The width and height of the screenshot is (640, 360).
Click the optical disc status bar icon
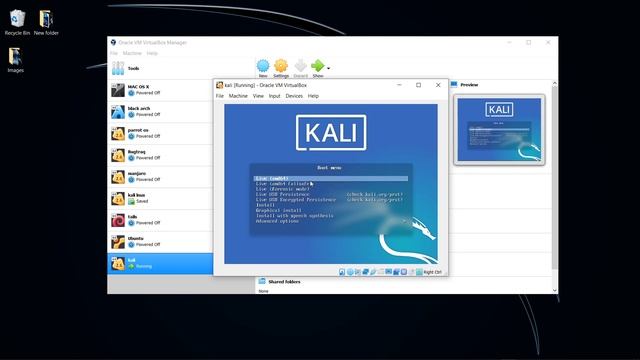point(350,272)
